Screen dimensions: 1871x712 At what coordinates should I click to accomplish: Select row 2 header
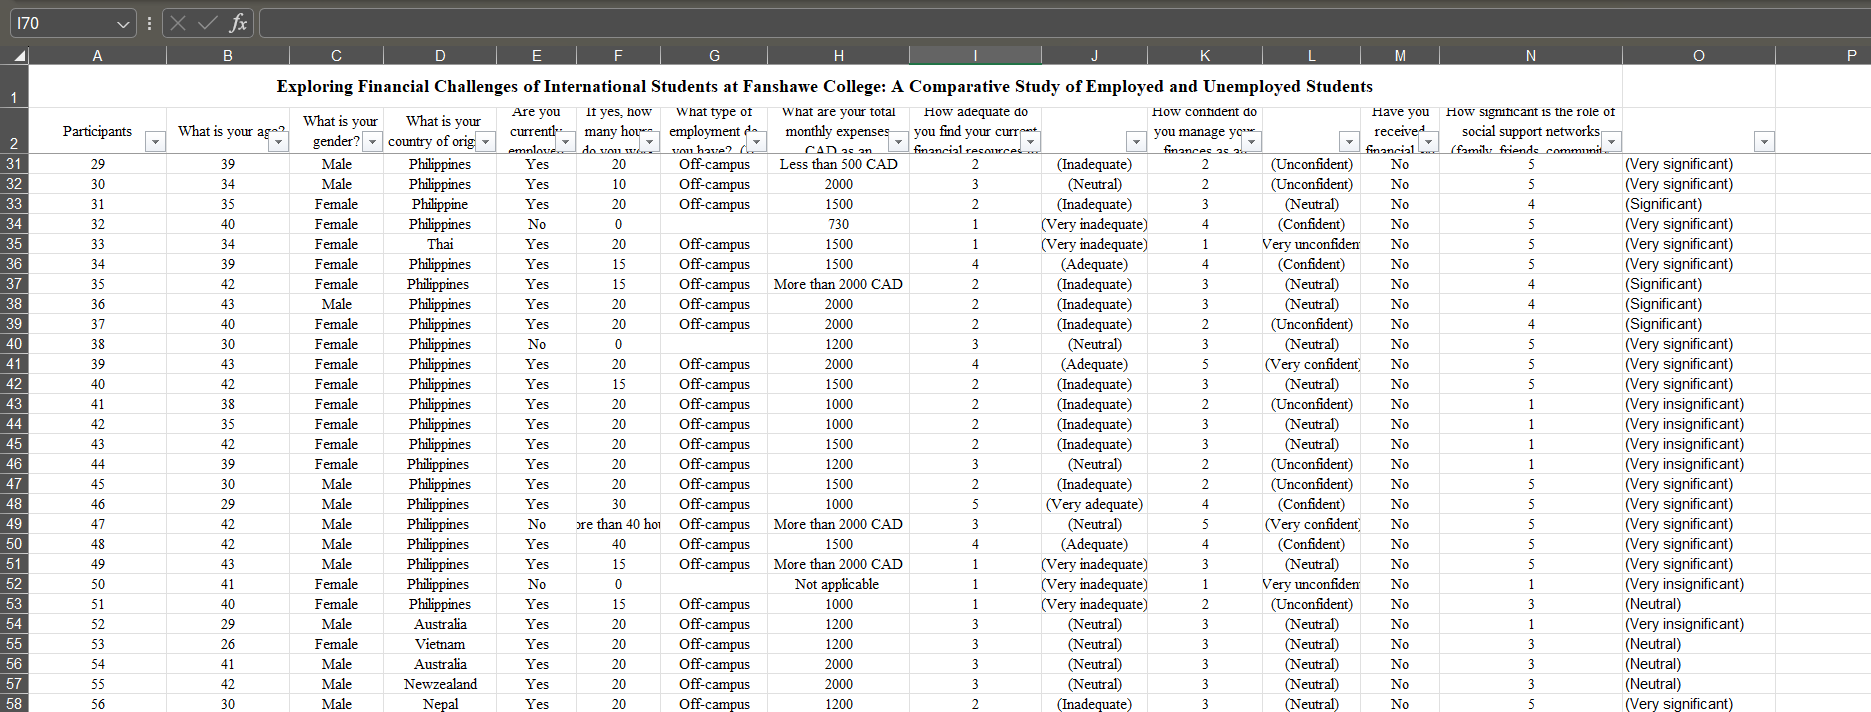point(14,131)
